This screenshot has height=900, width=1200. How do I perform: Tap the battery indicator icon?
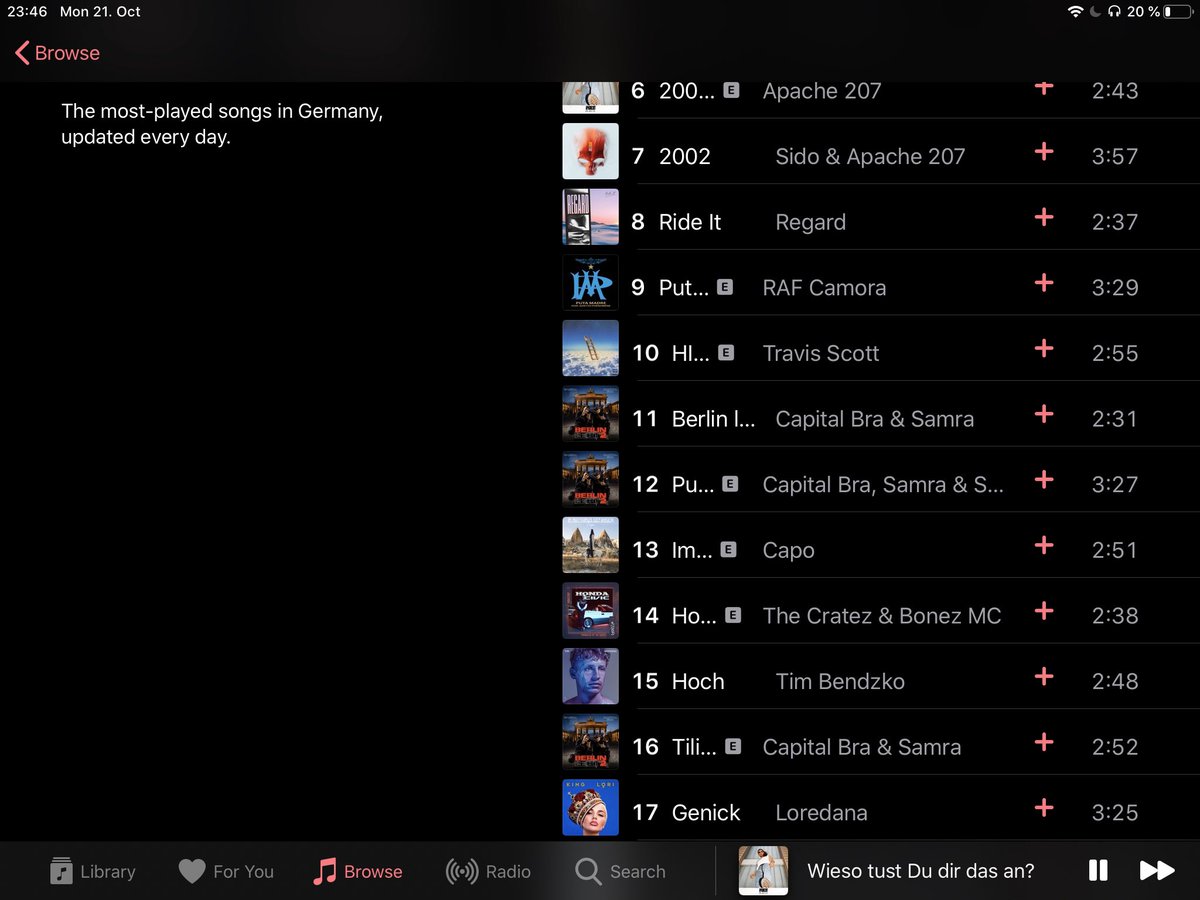click(x=1180, y=12)
